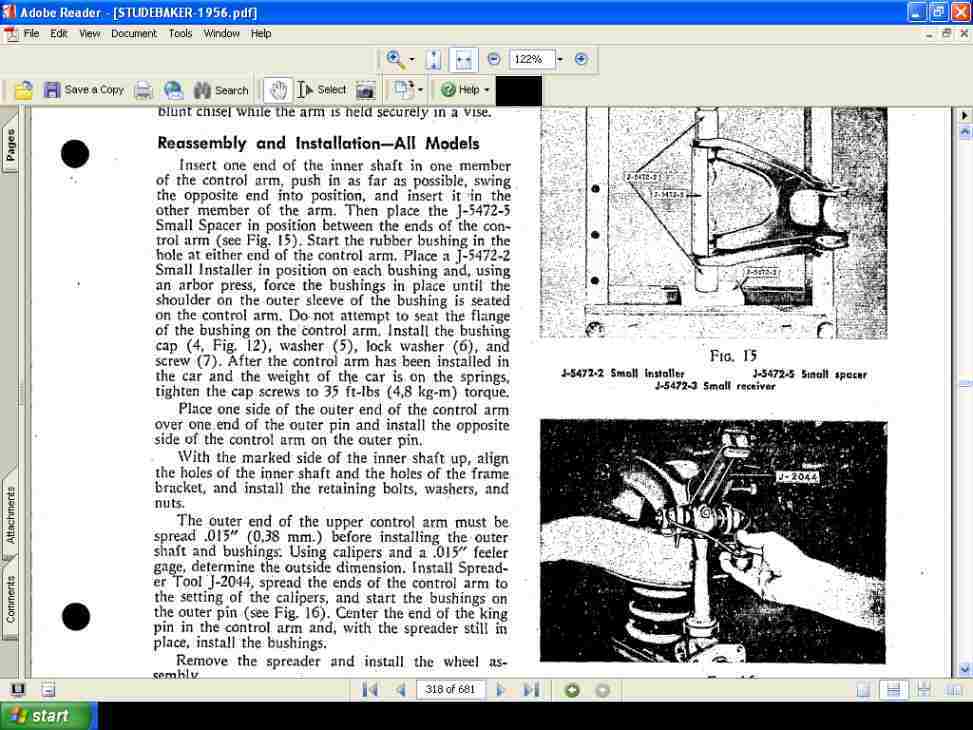
Task: Click the Help toolbar button
Action: click(x=460, y=90)
